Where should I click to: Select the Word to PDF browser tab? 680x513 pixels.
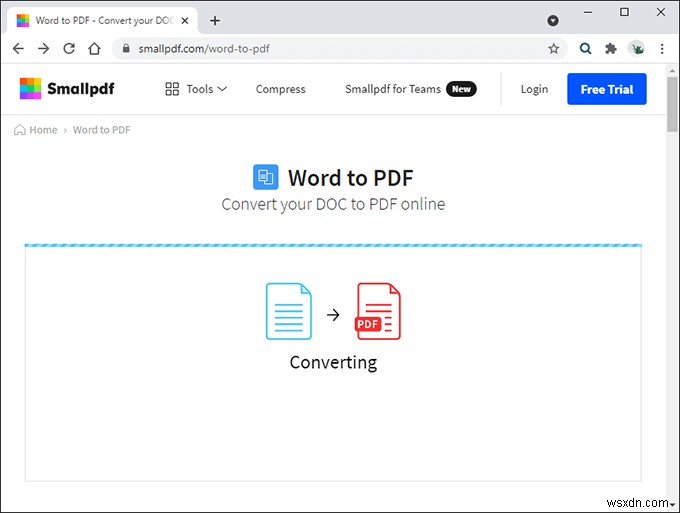click(x=103, y=20)
